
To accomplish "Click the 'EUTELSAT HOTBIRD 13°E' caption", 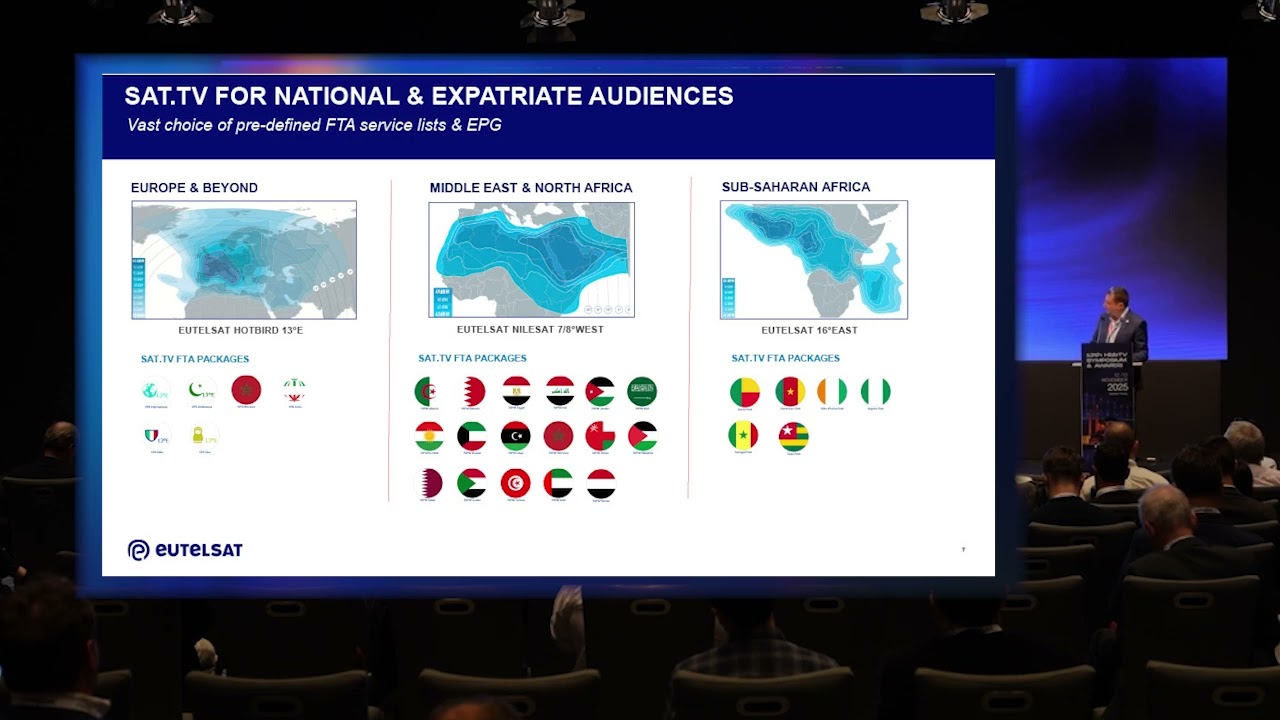I will [241, 330].
